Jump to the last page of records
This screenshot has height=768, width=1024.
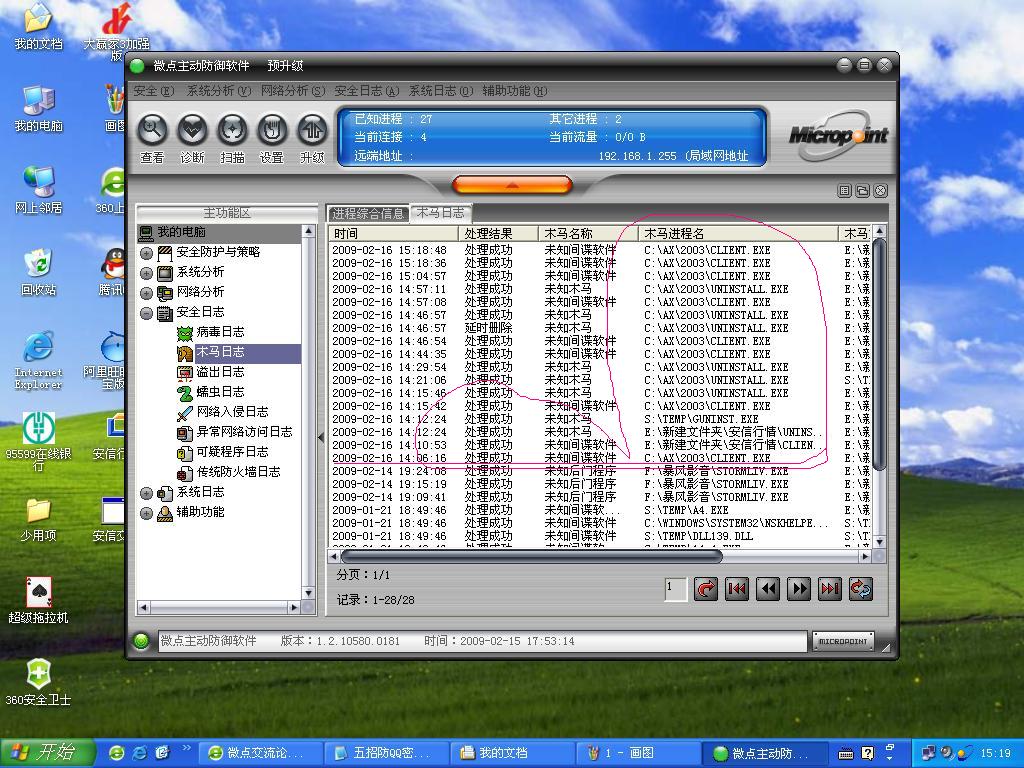[830, 589]
